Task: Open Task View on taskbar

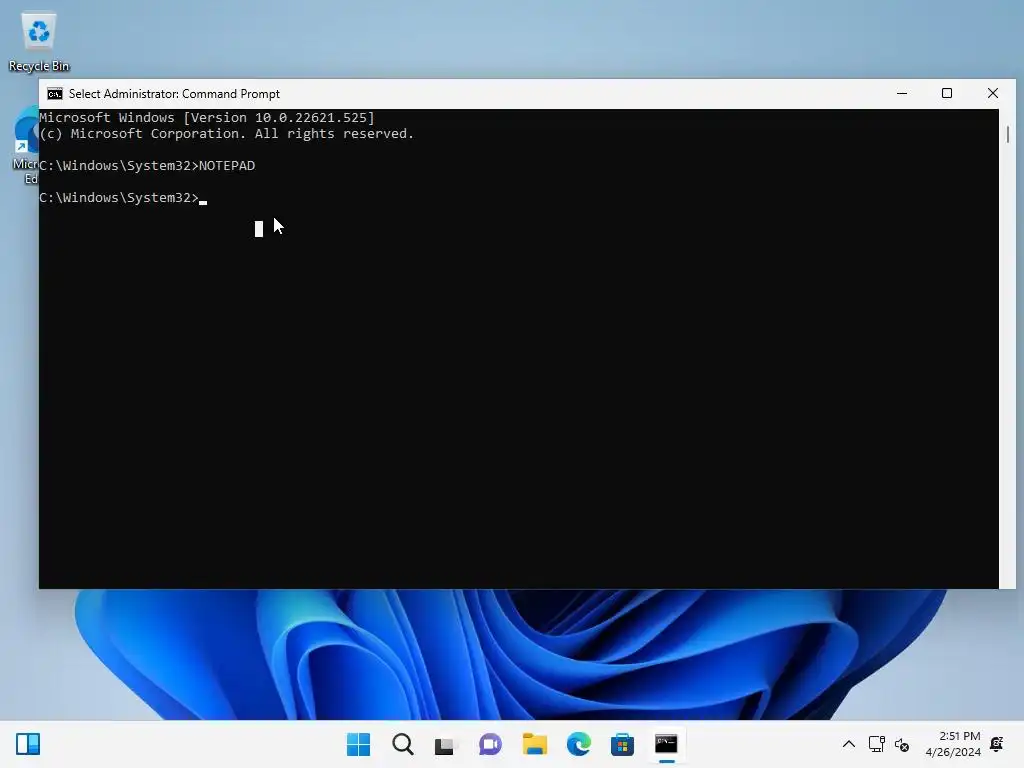Action: pos(445,744)
